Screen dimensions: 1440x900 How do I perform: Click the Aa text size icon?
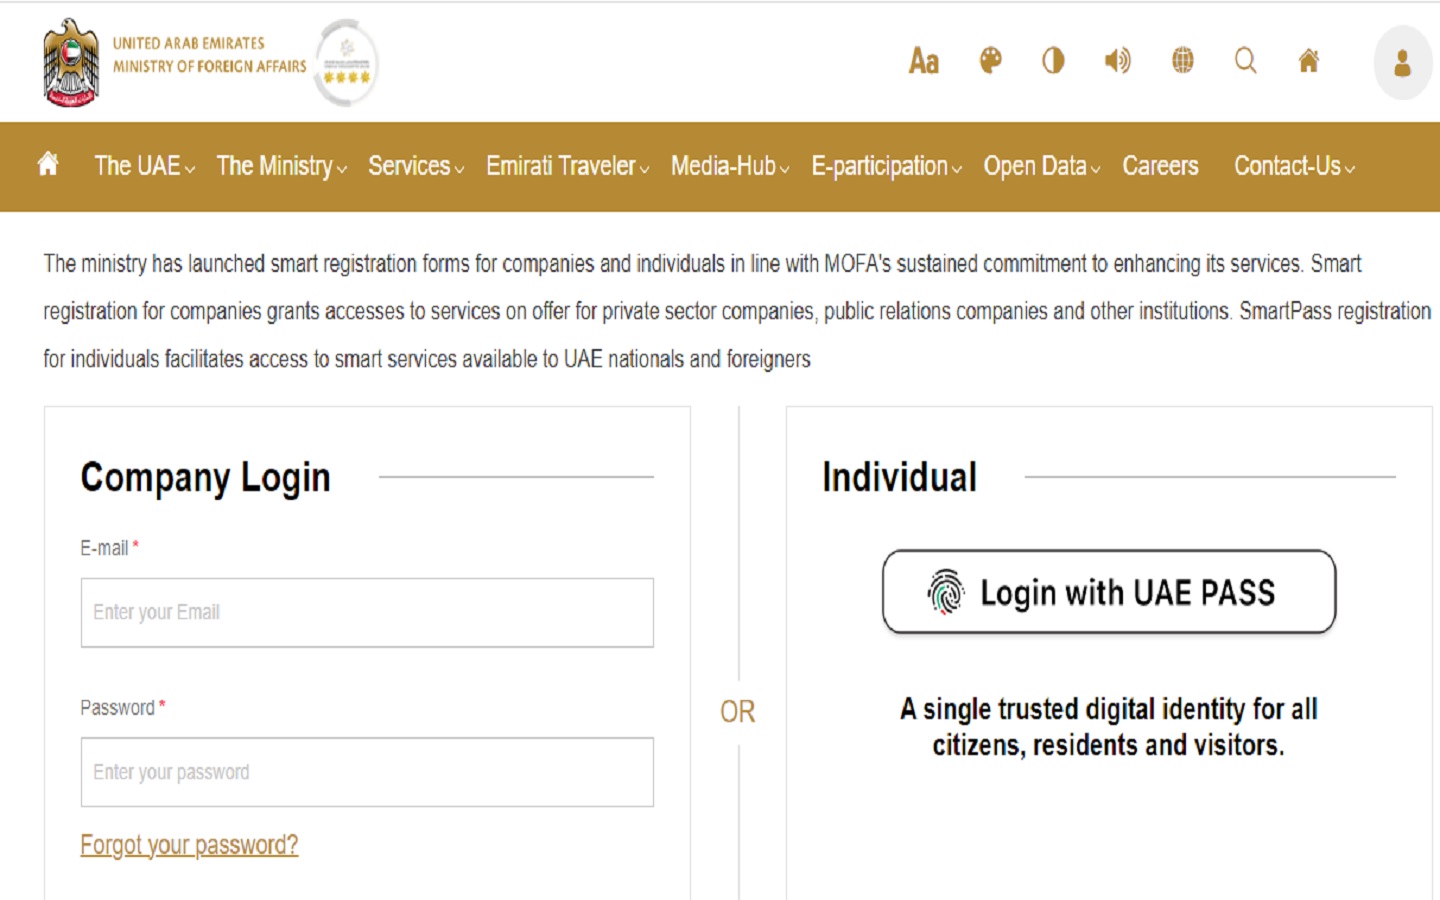click(x=922, y=62)
